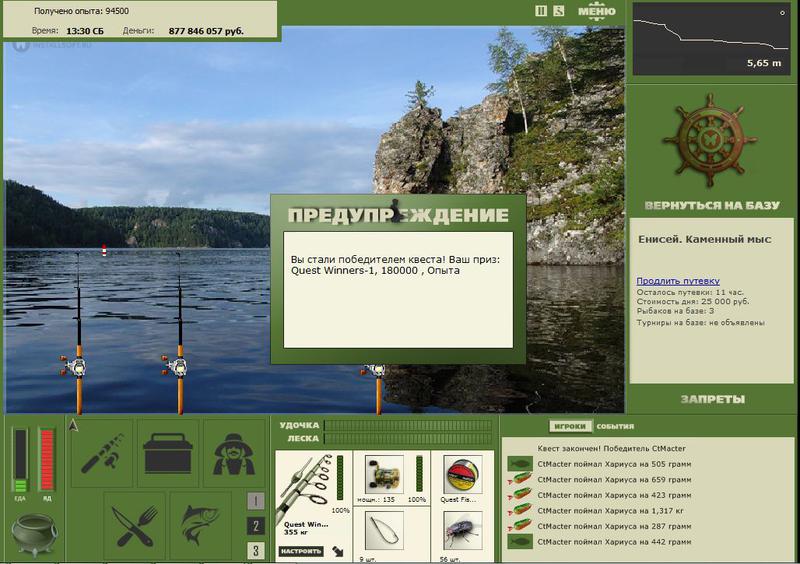The image size is (800, 564).
Task: Open the fish catch keepnet icon
Action: coord(201,526)
